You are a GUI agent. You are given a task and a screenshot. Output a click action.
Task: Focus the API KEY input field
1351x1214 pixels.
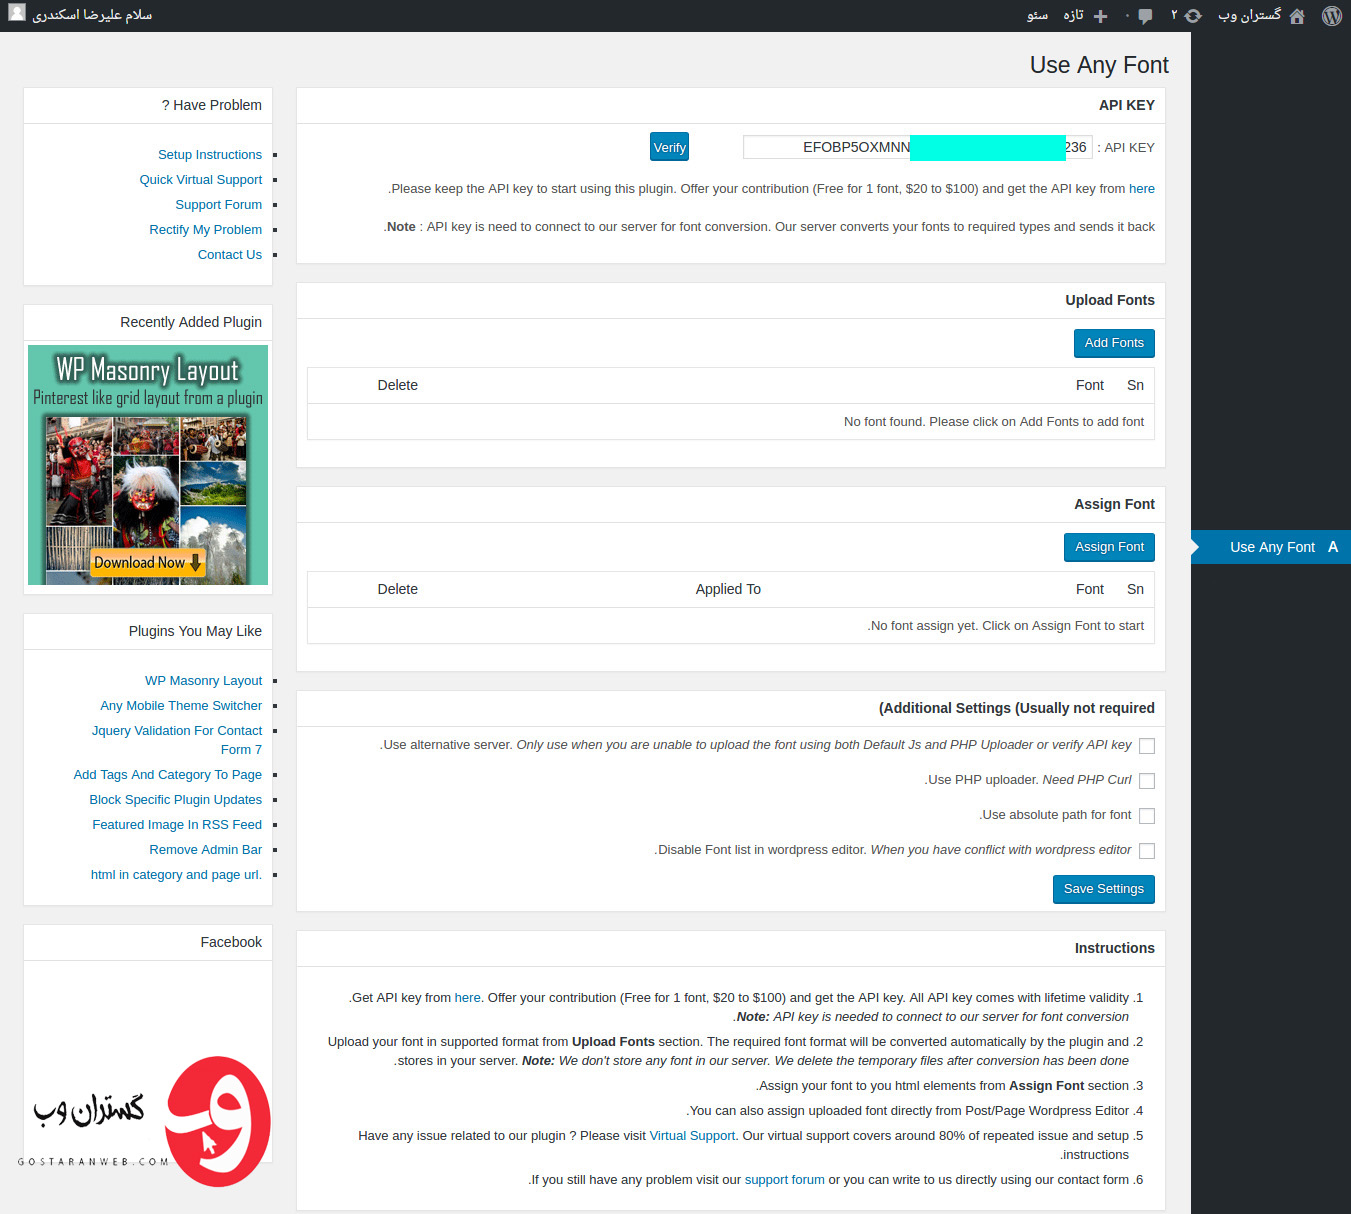pos(917,147)
